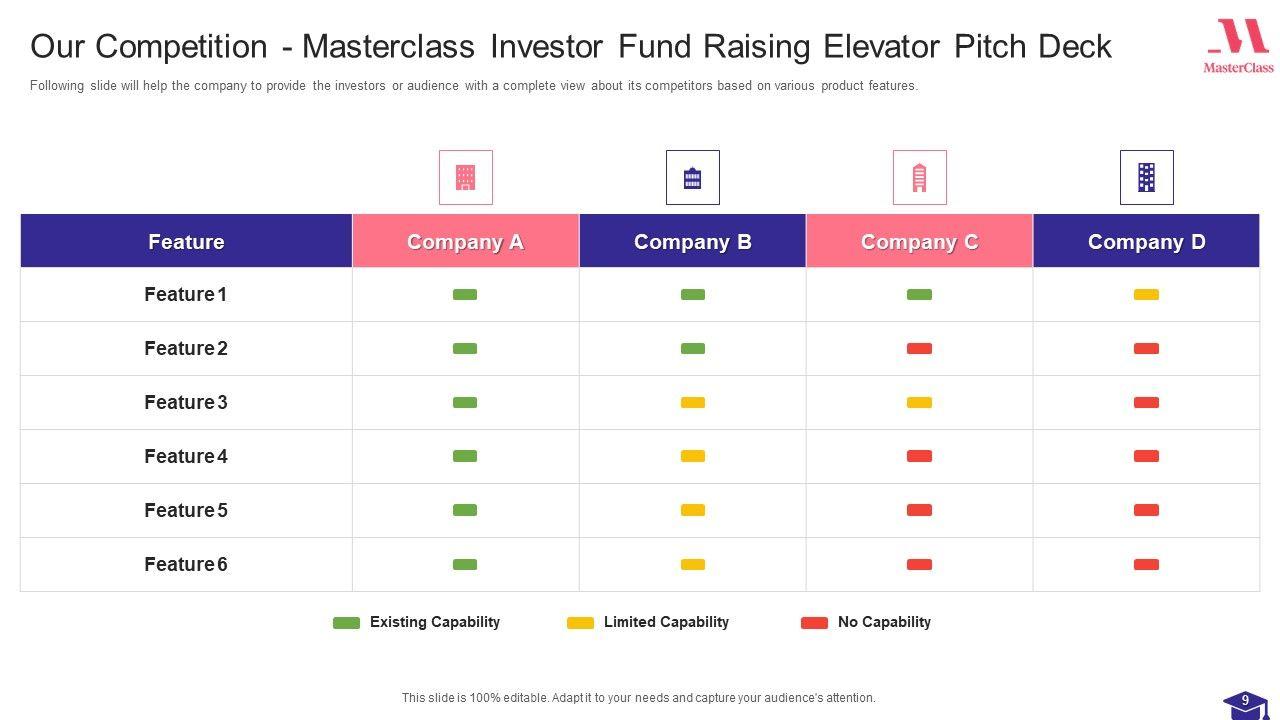Click the red No Capability legend swatch
Image resolution: width=1280 pixels, height=720 pixels.
click(814, 623)
